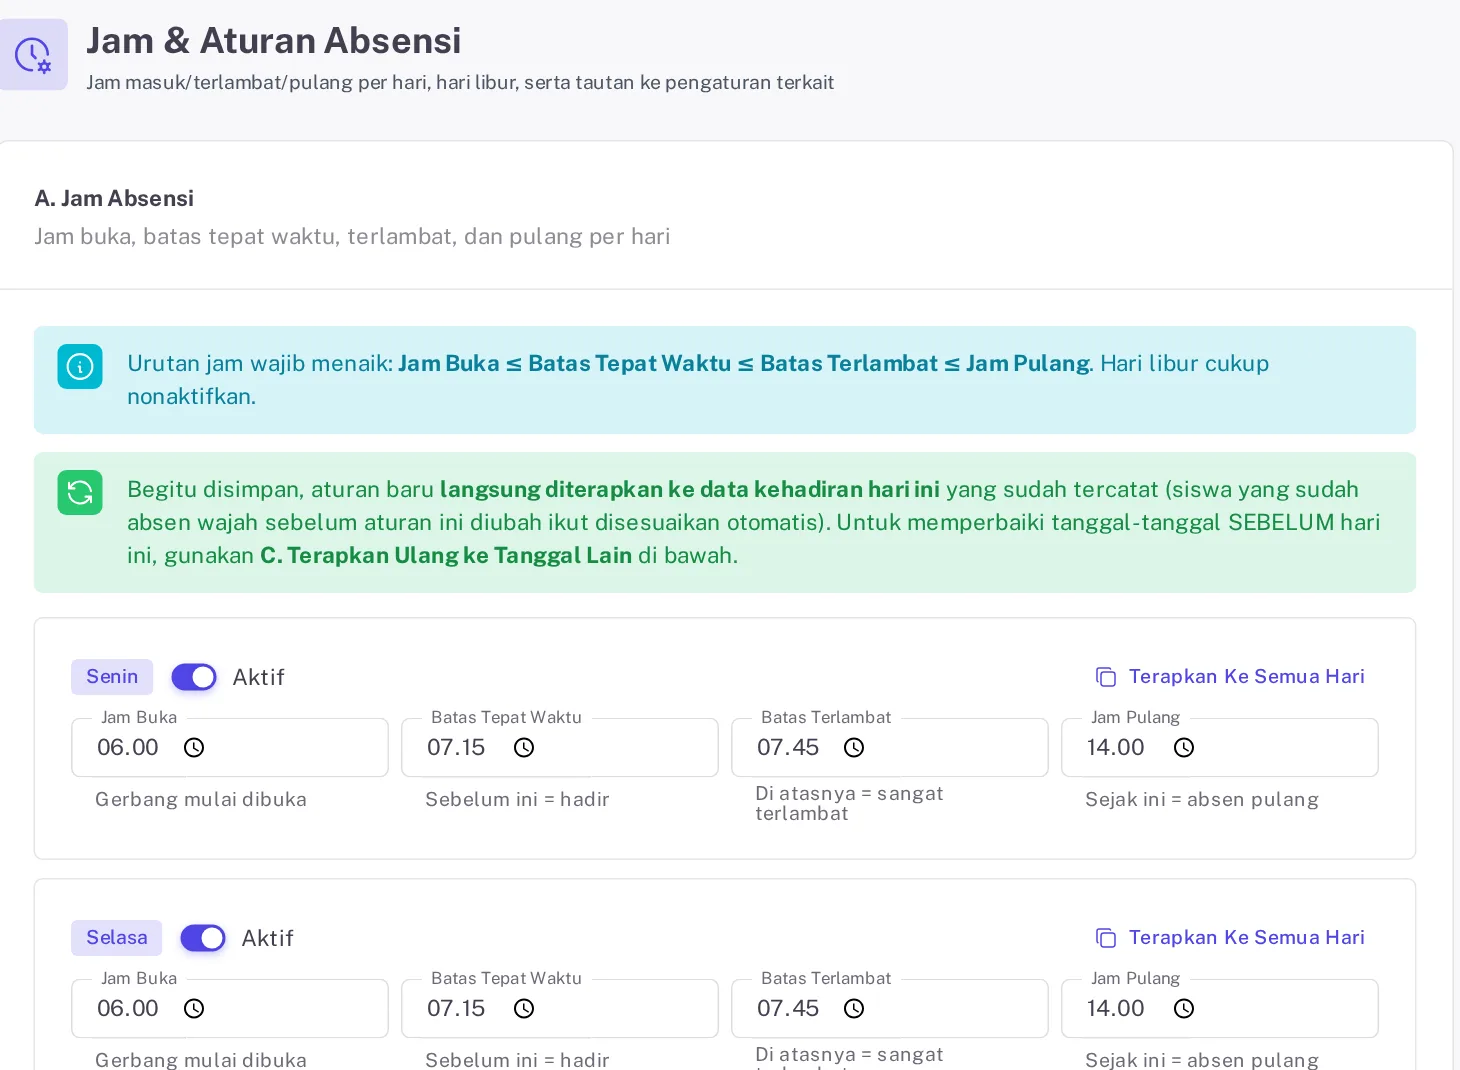The width and height of the screenshot is (1460, 1070).
Task: Toggle the Senin Aktif switch
Action: [x=194, y=677]
